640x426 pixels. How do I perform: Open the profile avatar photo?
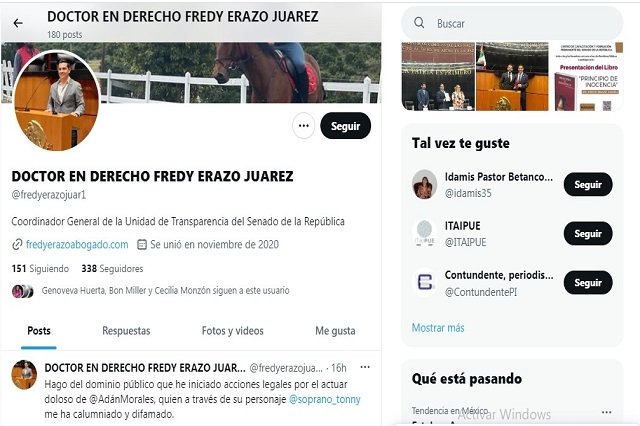(x=57, y=100)
